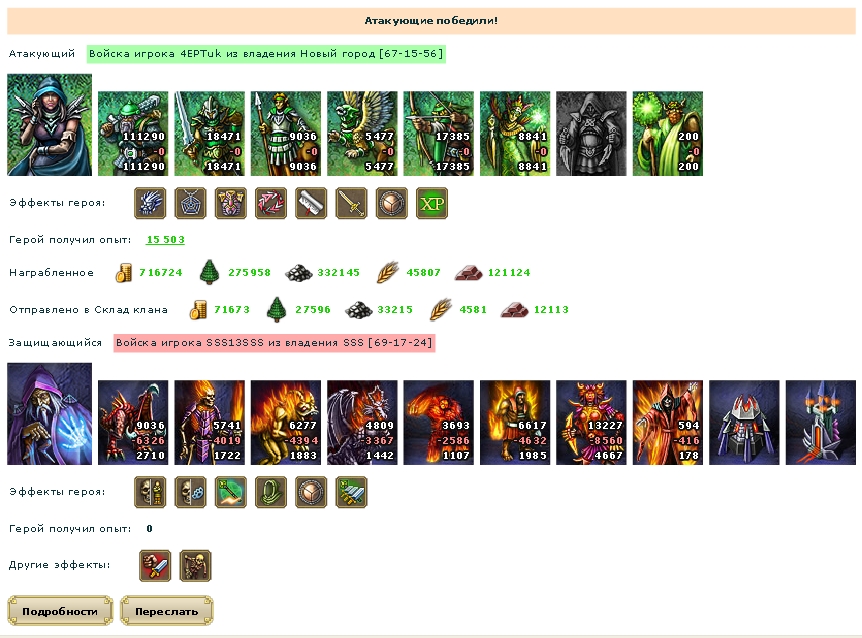
Task: Click the spider web amulet effect icon
Action: click(190, 203)
